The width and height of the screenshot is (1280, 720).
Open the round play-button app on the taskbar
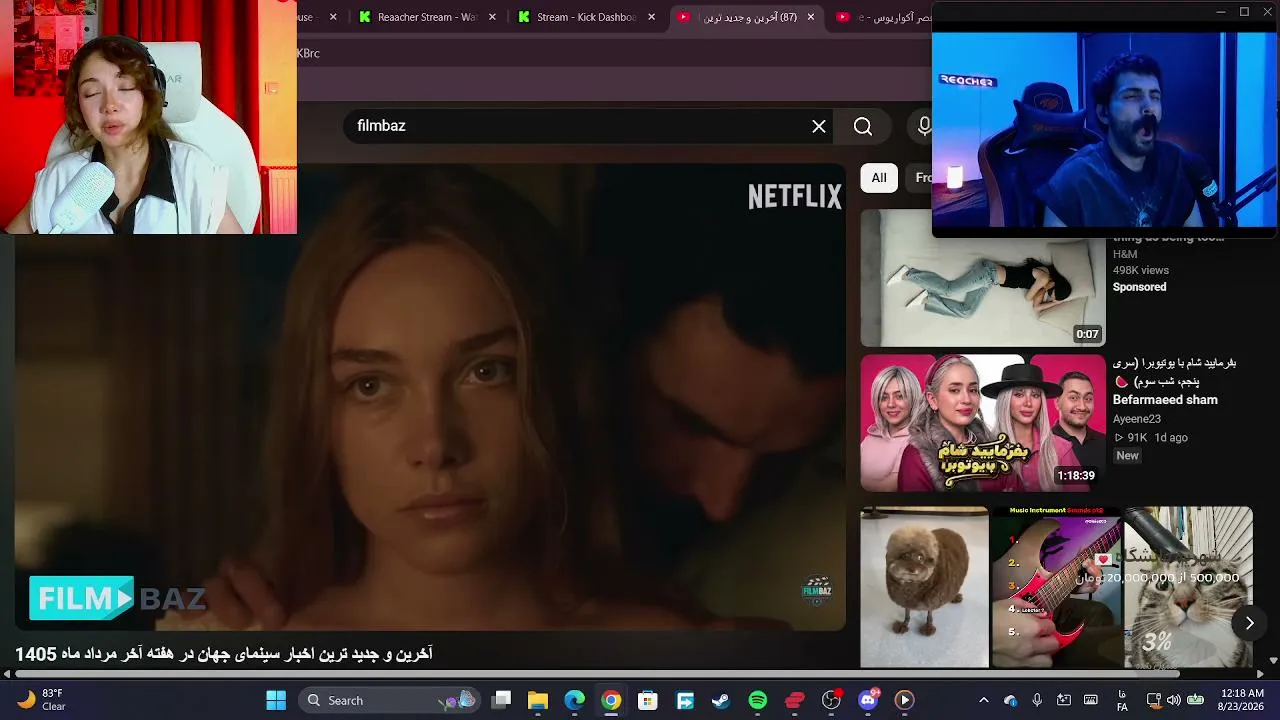905,700
